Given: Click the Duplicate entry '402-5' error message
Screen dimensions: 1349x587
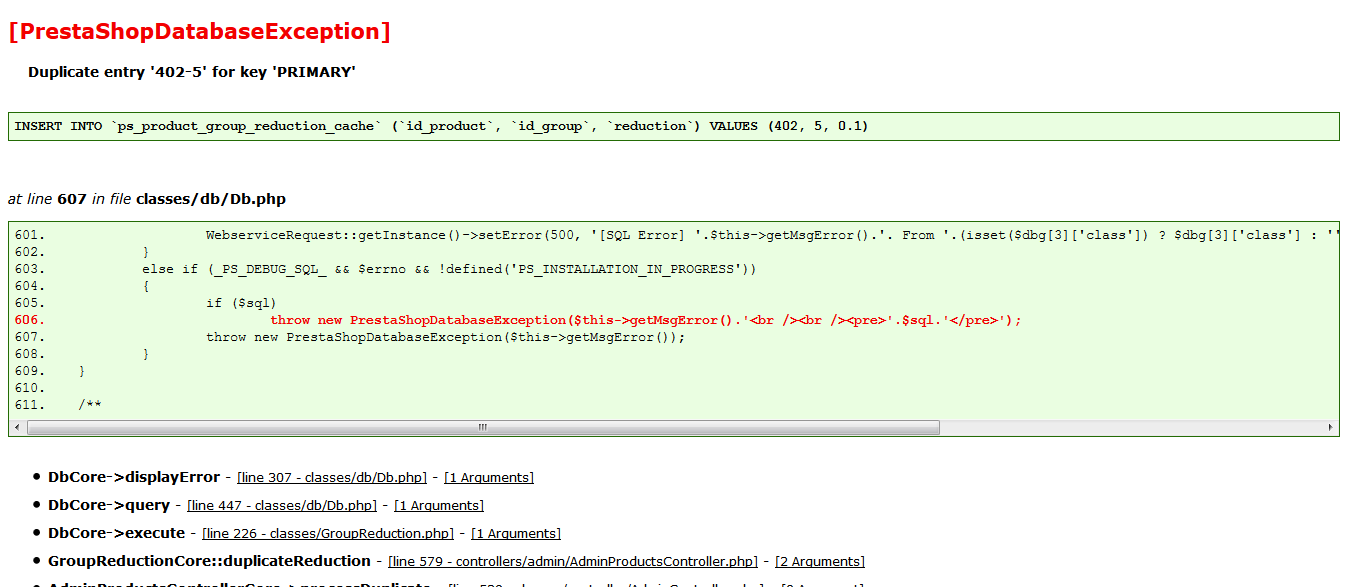Looking at the screenshot, I should 192,72.
